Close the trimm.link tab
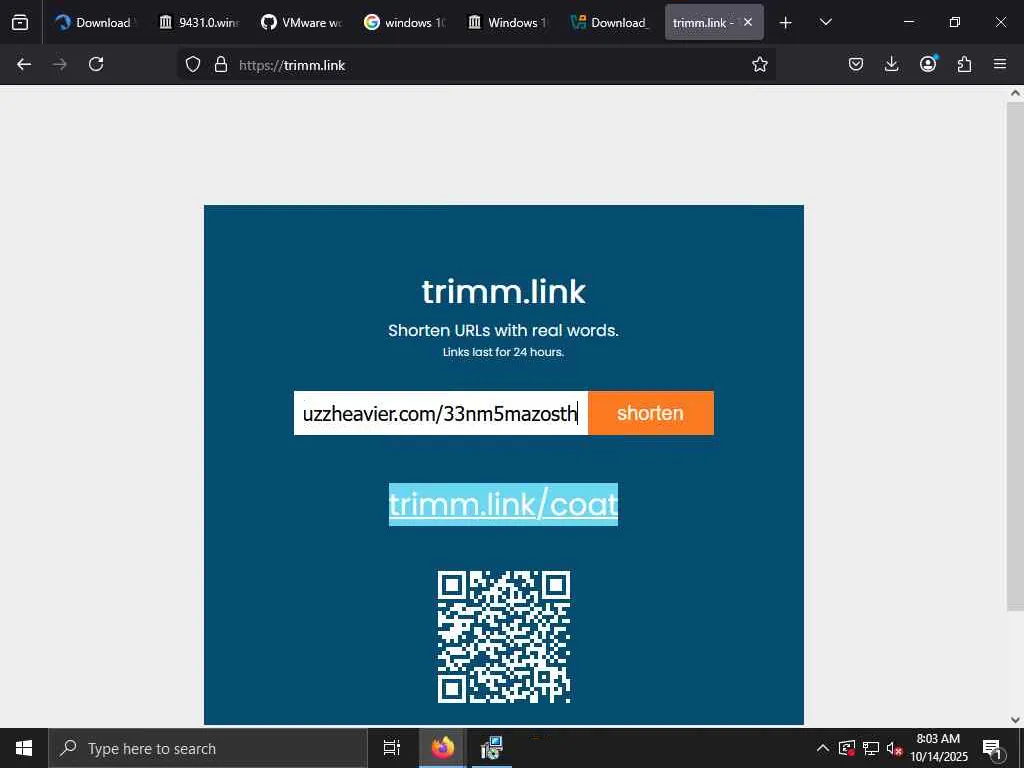The image size is (1024, 768). [748, 22]
